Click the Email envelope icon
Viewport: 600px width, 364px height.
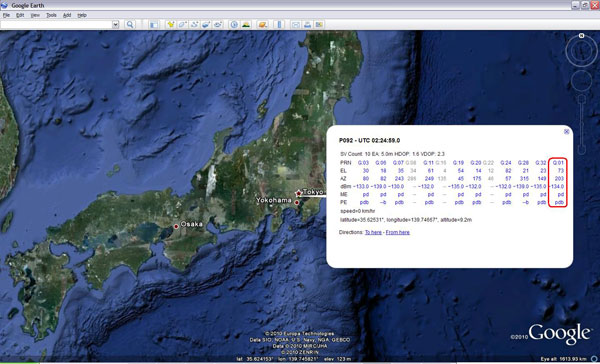[296, 24]
